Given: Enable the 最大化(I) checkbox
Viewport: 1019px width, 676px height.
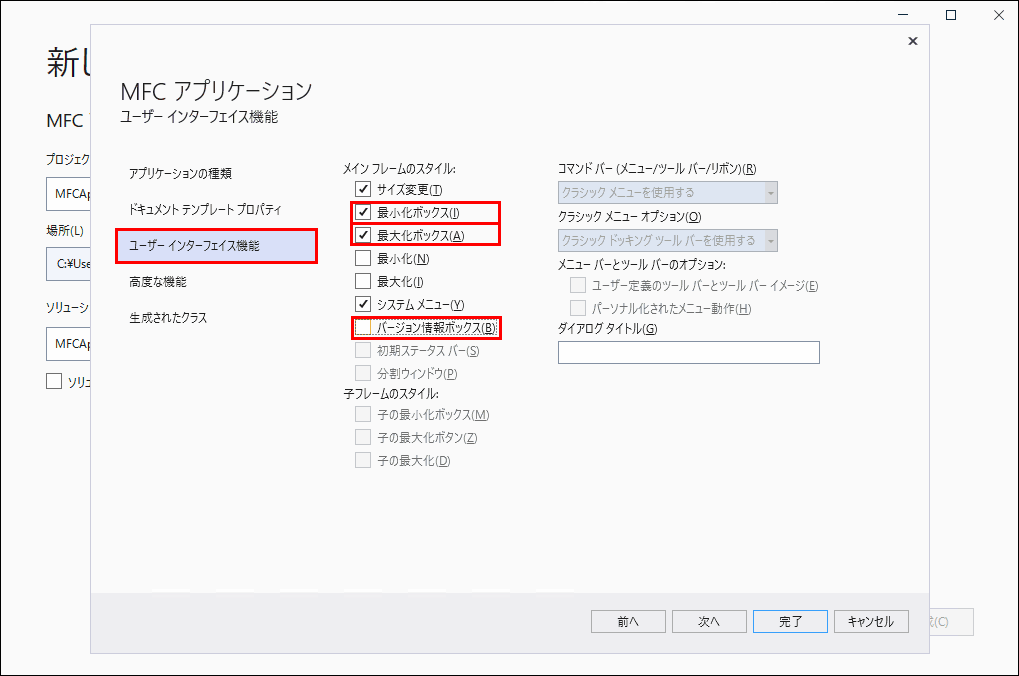Looking at the screenshot, I should tap(363, 281).
